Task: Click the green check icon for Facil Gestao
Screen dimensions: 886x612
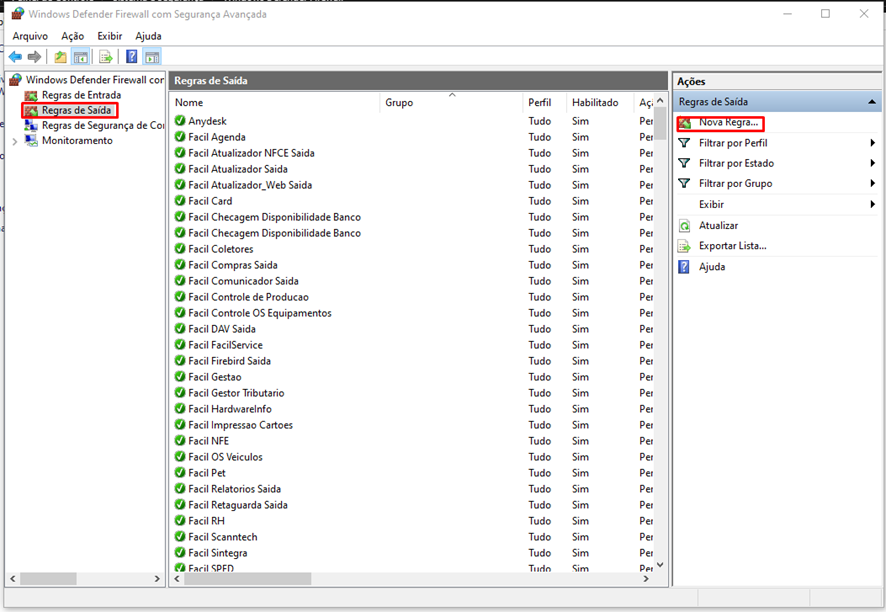Action: pos(180,376)
